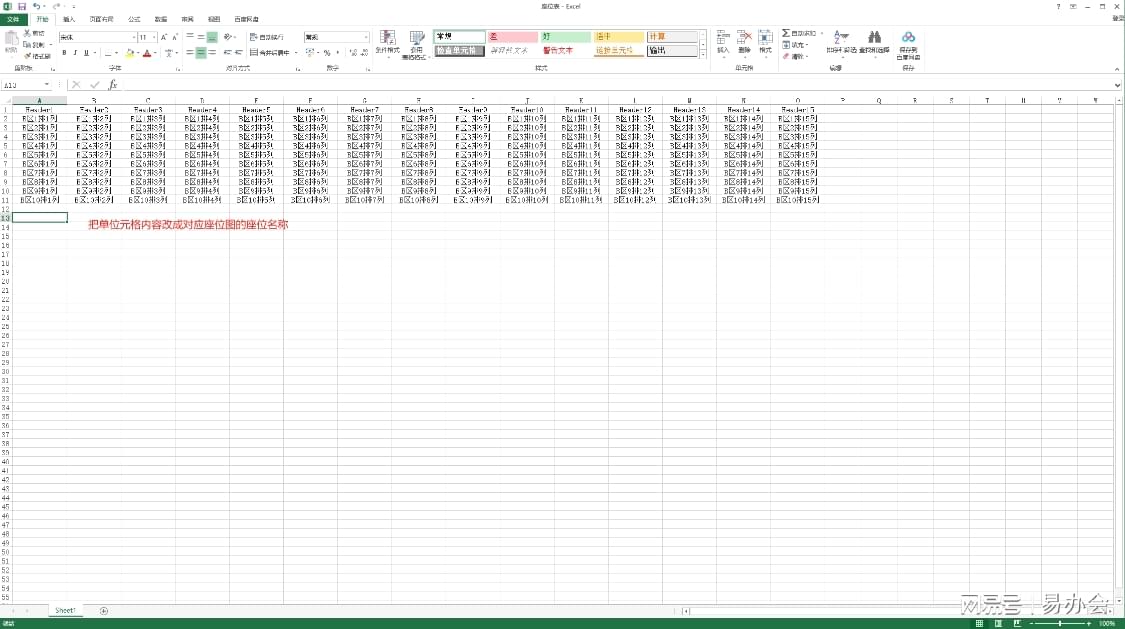Apply percent style to cells
This screenshot has width=1125, height=629.
pos(327,52)
